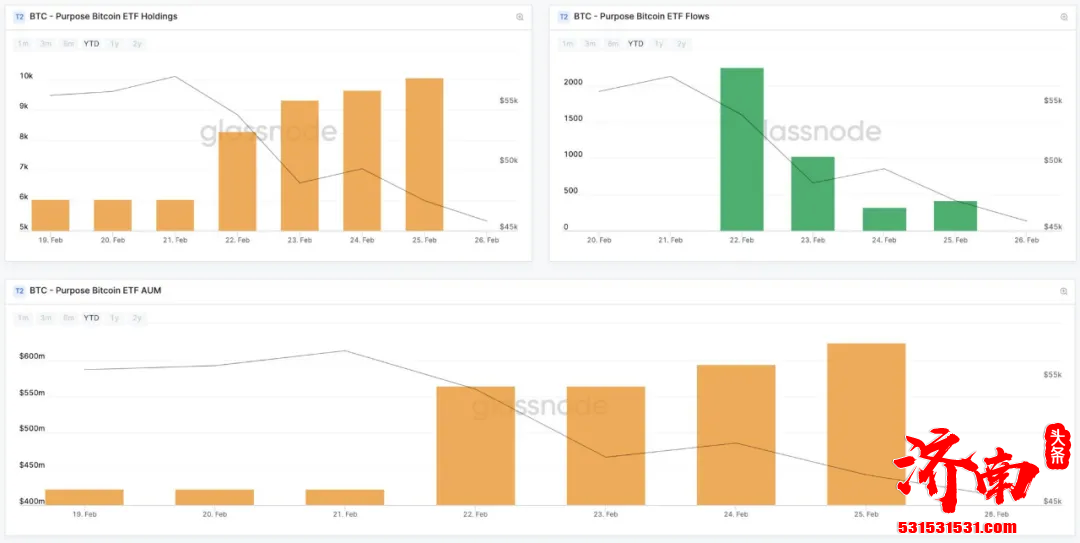This screenshot has width=1080, height=543.
Task: Switch ETF Flows chart to 3m range
Action: [x=590, y=44]
